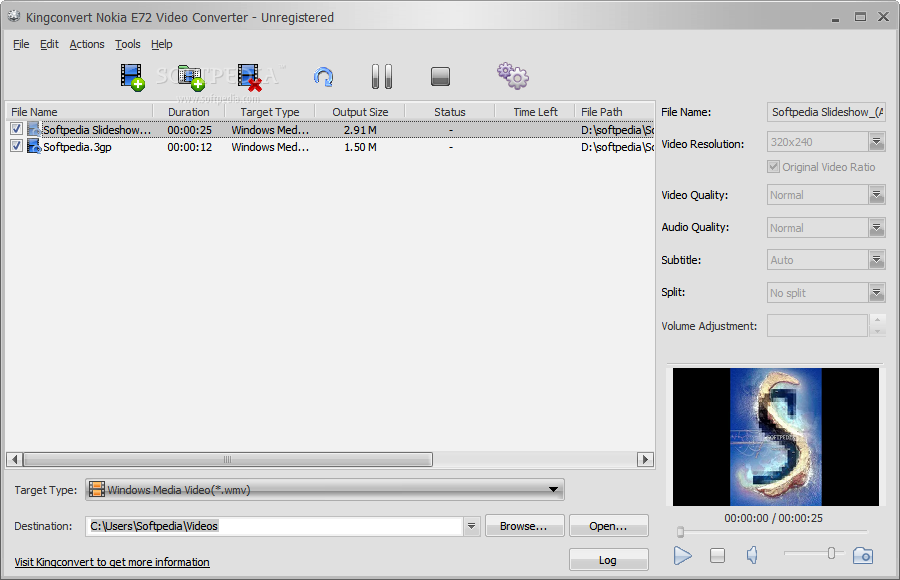Stop the preview playback
Viewport: 900px width, 580px height.
(717, 555)
